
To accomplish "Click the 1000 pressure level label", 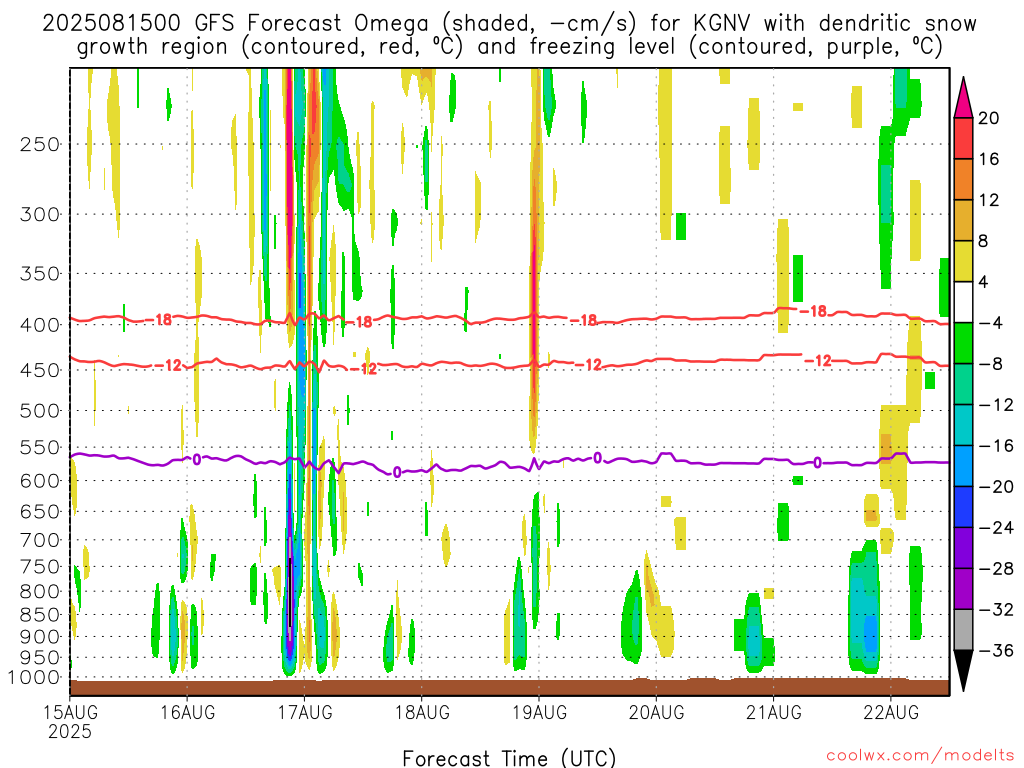I will click(34, 677).
